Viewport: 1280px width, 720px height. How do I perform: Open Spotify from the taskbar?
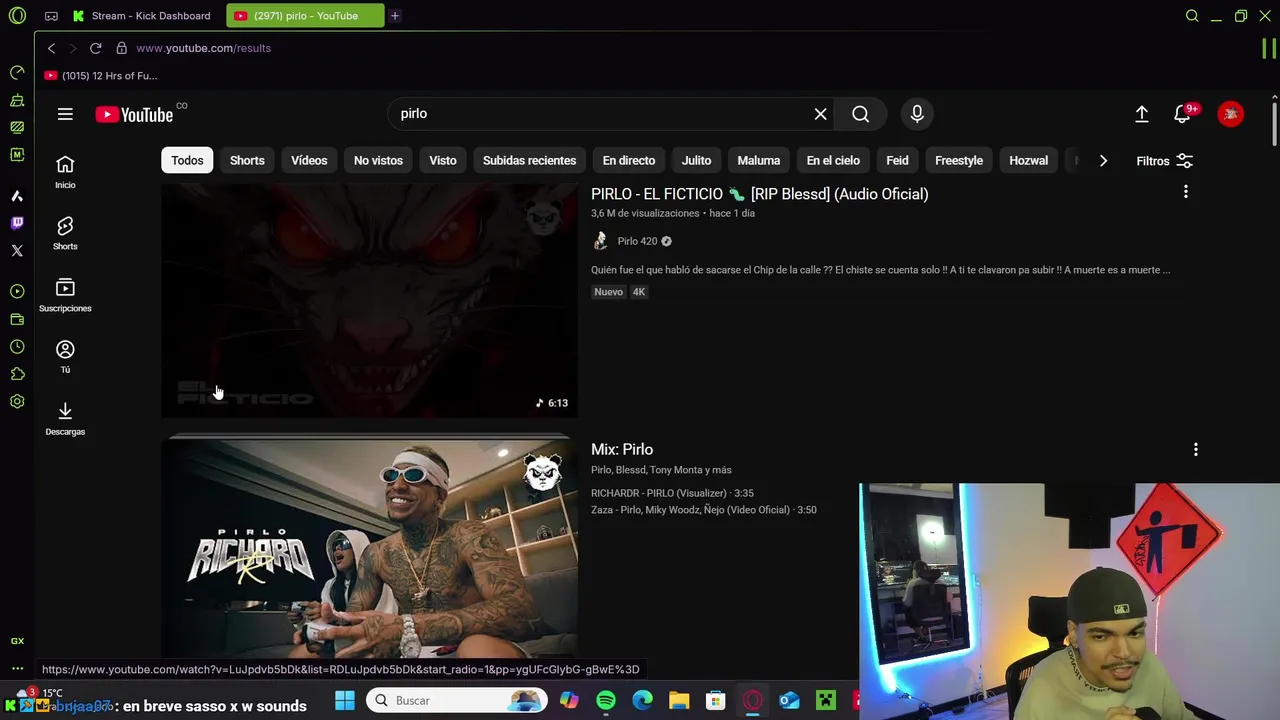click(606, 701)
